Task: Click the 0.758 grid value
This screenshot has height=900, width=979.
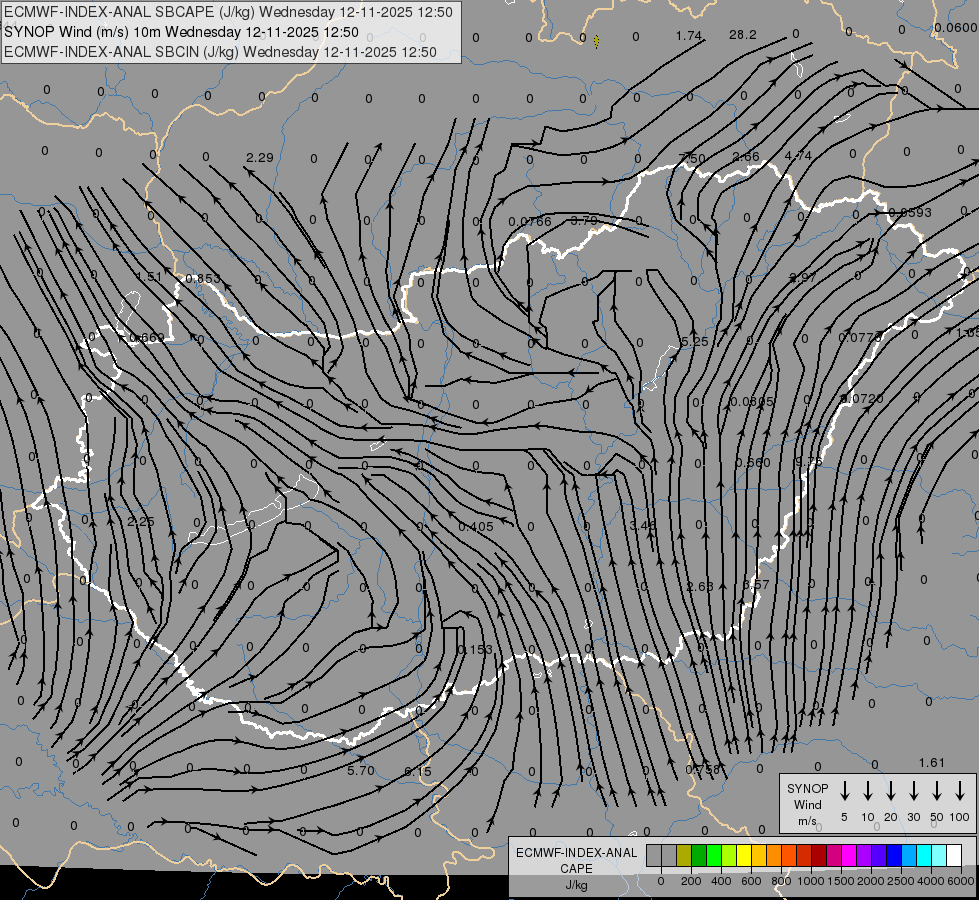Action: [703, 769]
